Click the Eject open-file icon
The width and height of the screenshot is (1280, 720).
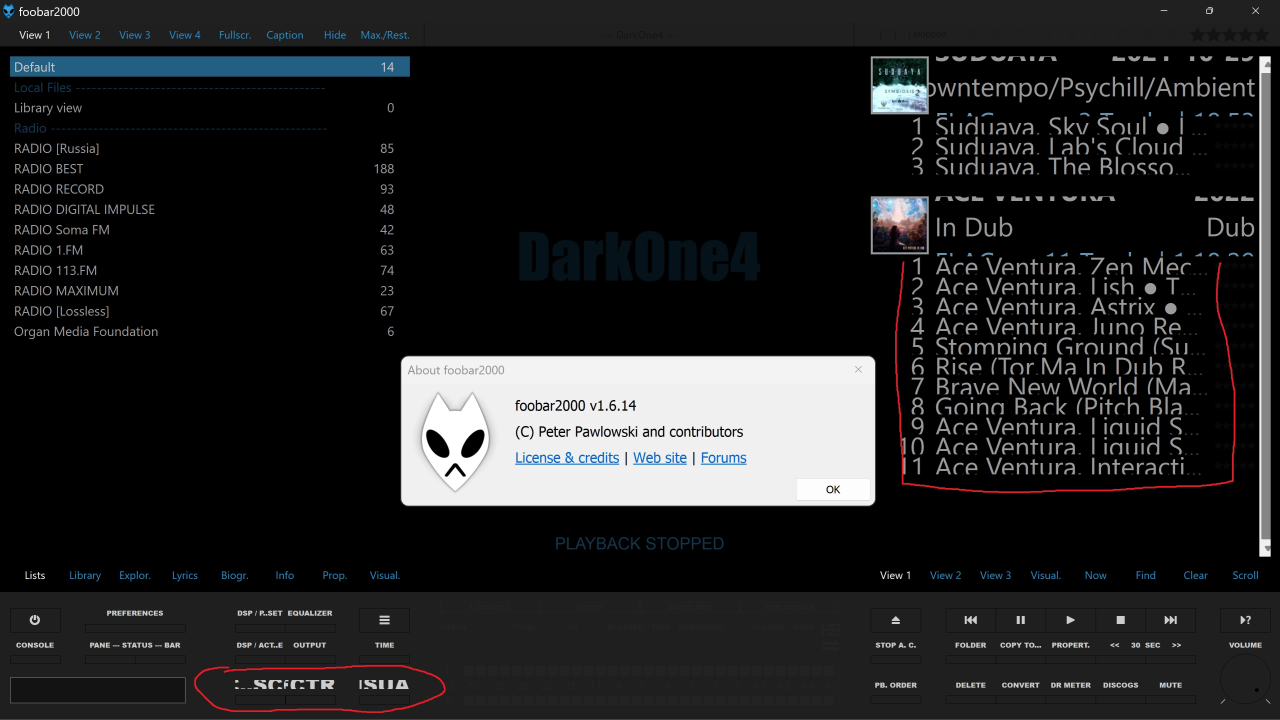point(895,620)
